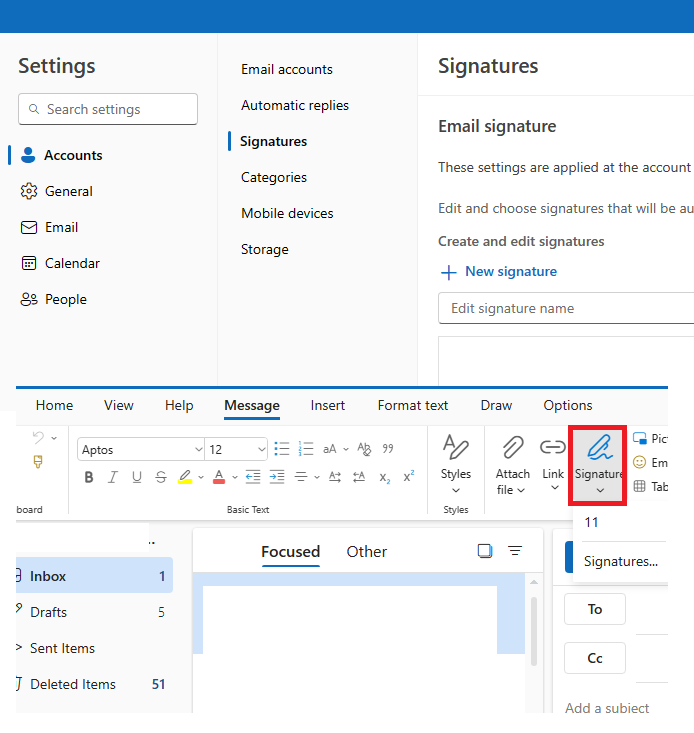Expand the Sent Items folder
Image resolution: width=694 pixels, height=733 pixels.
[x=19, y=647]
